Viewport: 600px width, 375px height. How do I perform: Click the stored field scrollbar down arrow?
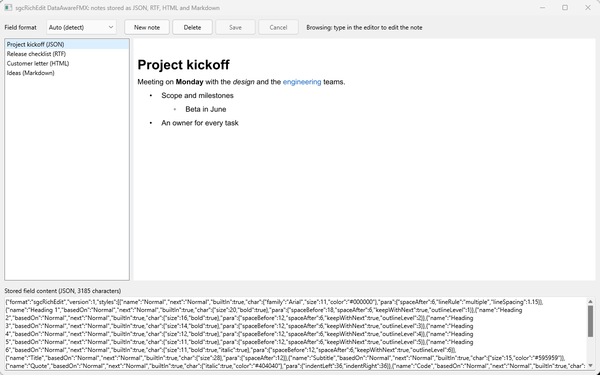click(590, 365)
